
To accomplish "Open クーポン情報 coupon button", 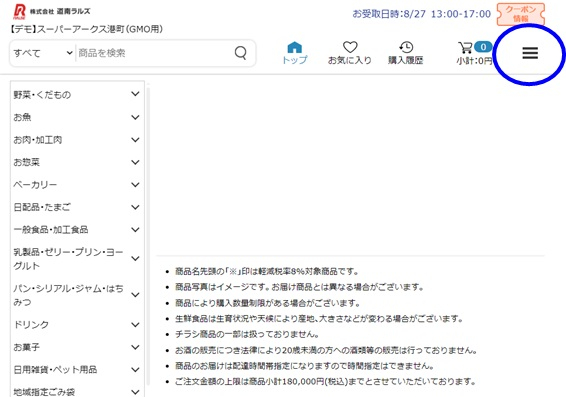I will pos(521,14).
